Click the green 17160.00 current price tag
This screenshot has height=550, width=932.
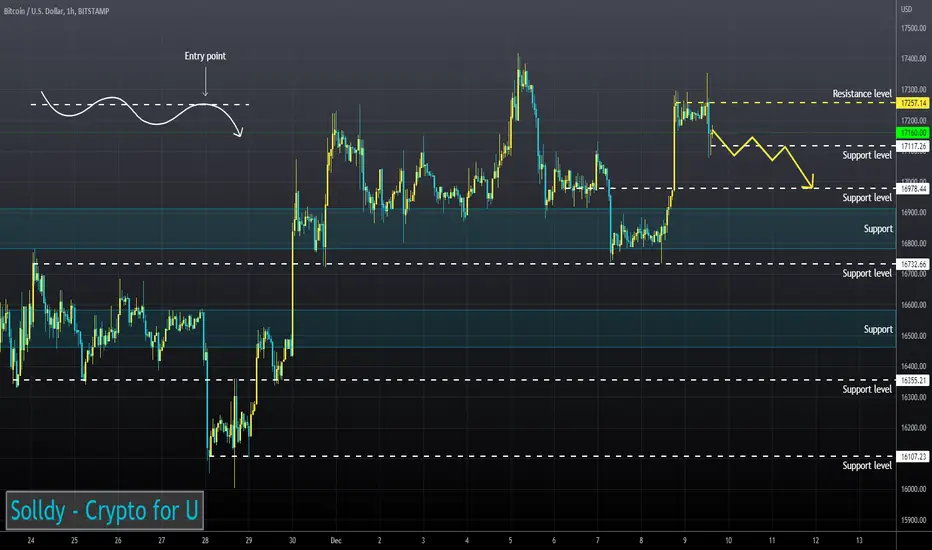click(913, 133)
